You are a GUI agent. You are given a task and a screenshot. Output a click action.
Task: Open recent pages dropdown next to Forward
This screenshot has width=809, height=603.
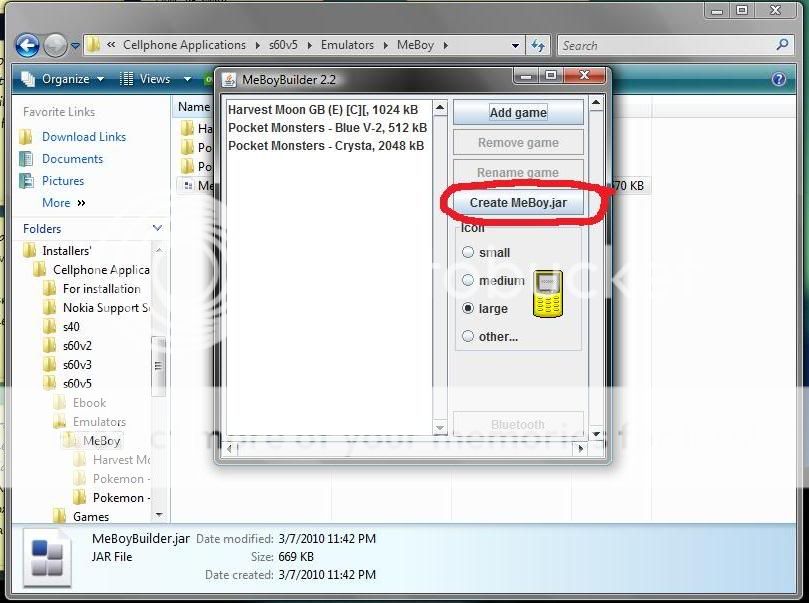pyautogui.click(x=75, y=46)
